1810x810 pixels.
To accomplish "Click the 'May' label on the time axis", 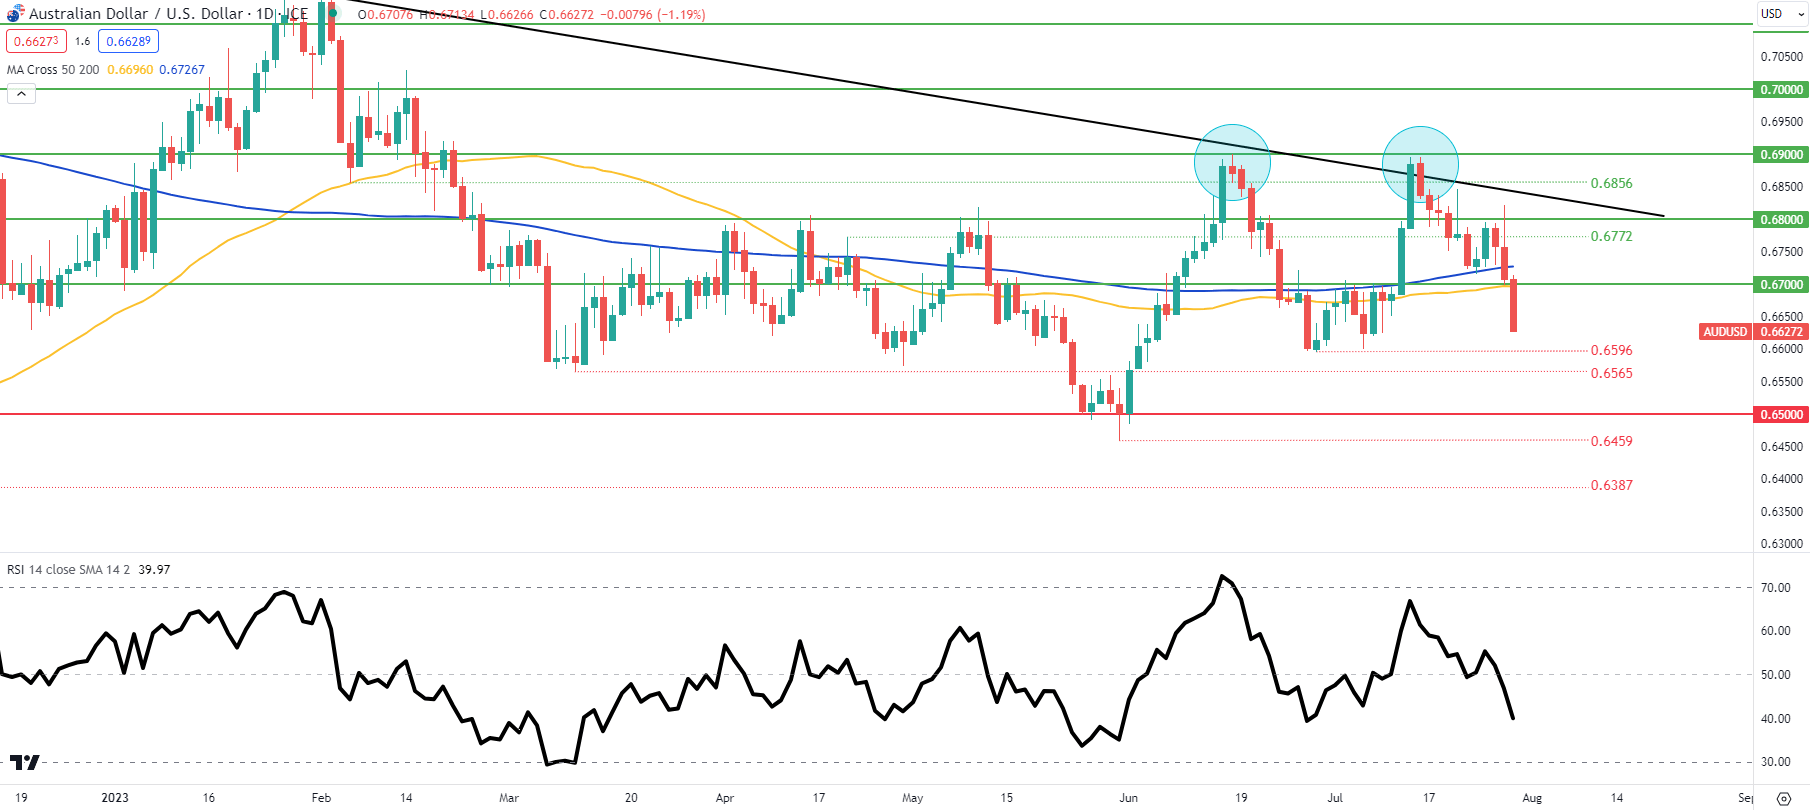I will tap(912, 798).
